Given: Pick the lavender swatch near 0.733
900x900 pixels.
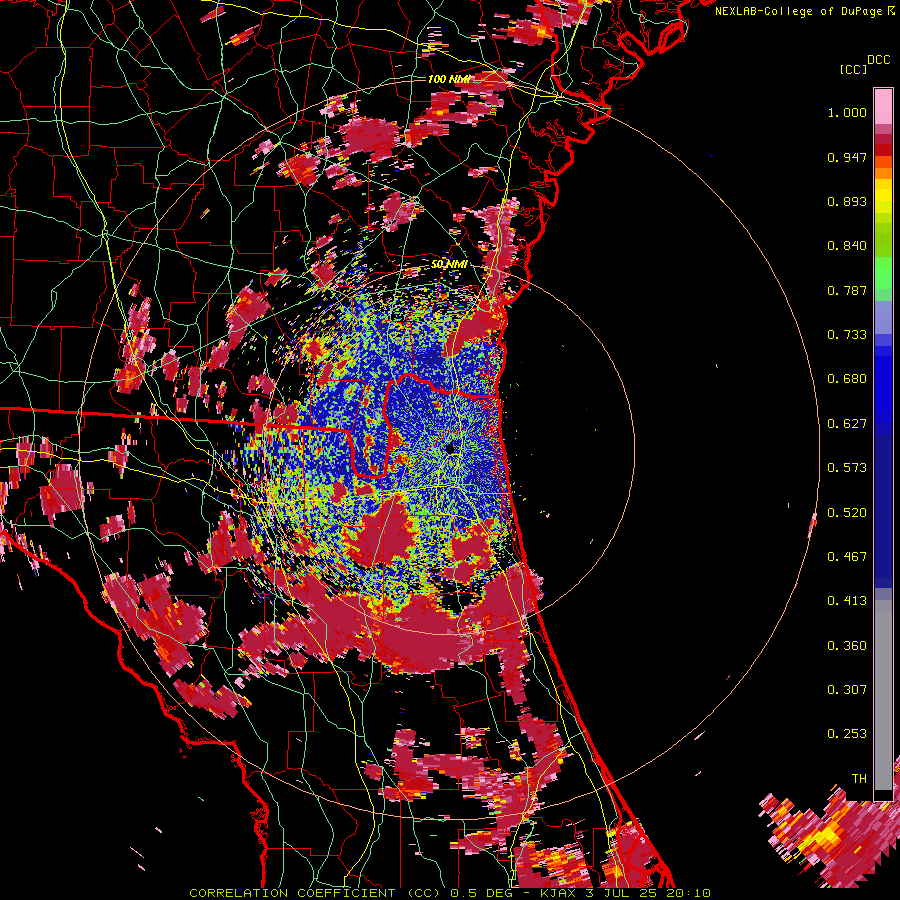Looking at the screenshot, I should point(883,317).
